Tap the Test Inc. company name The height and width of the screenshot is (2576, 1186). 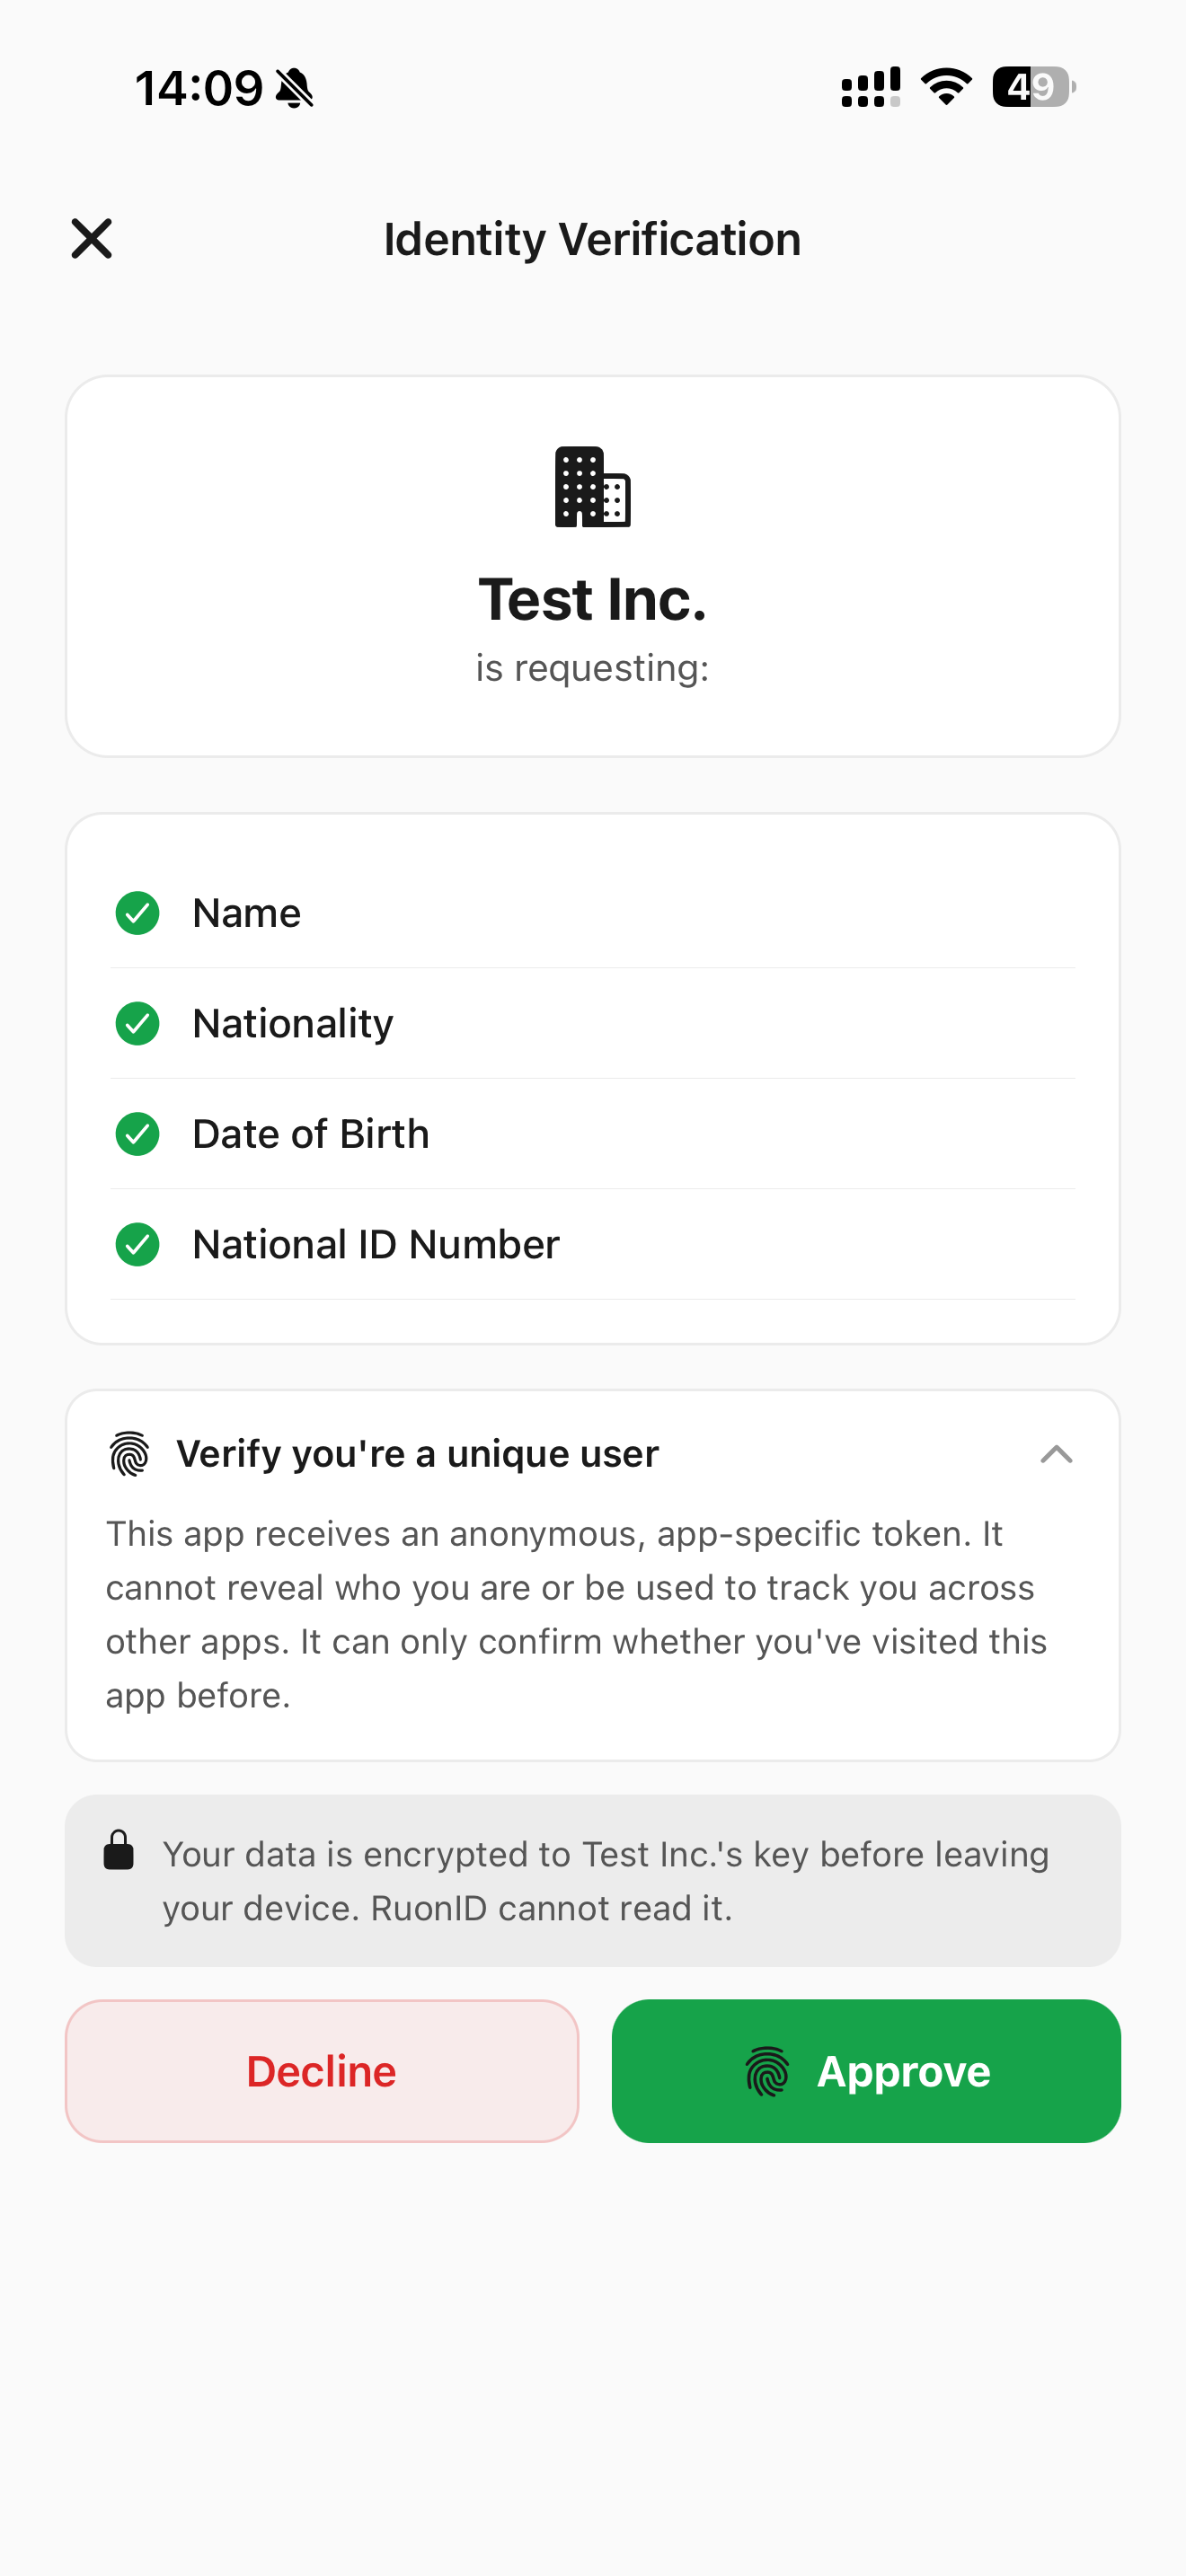tap(593, 598)
